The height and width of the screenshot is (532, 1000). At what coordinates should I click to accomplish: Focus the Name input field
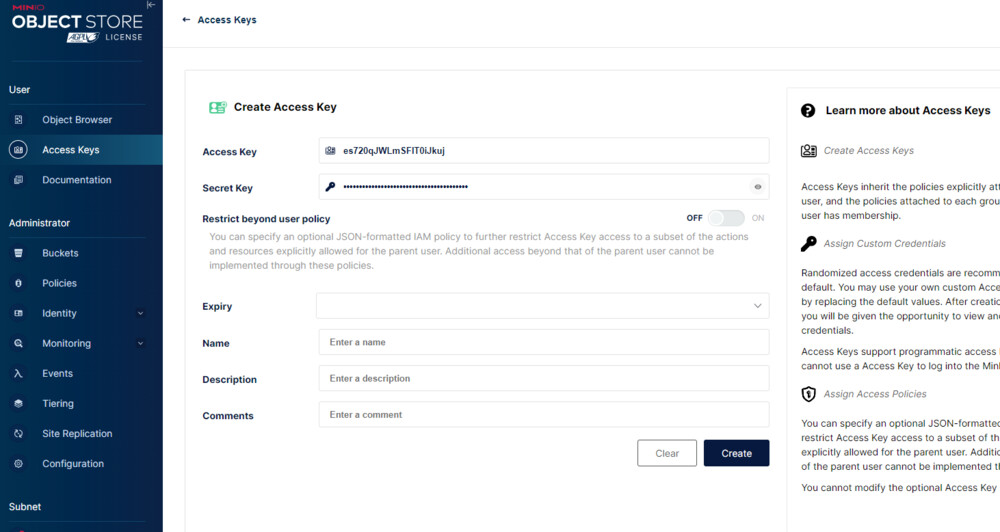[x=543, y=342]
